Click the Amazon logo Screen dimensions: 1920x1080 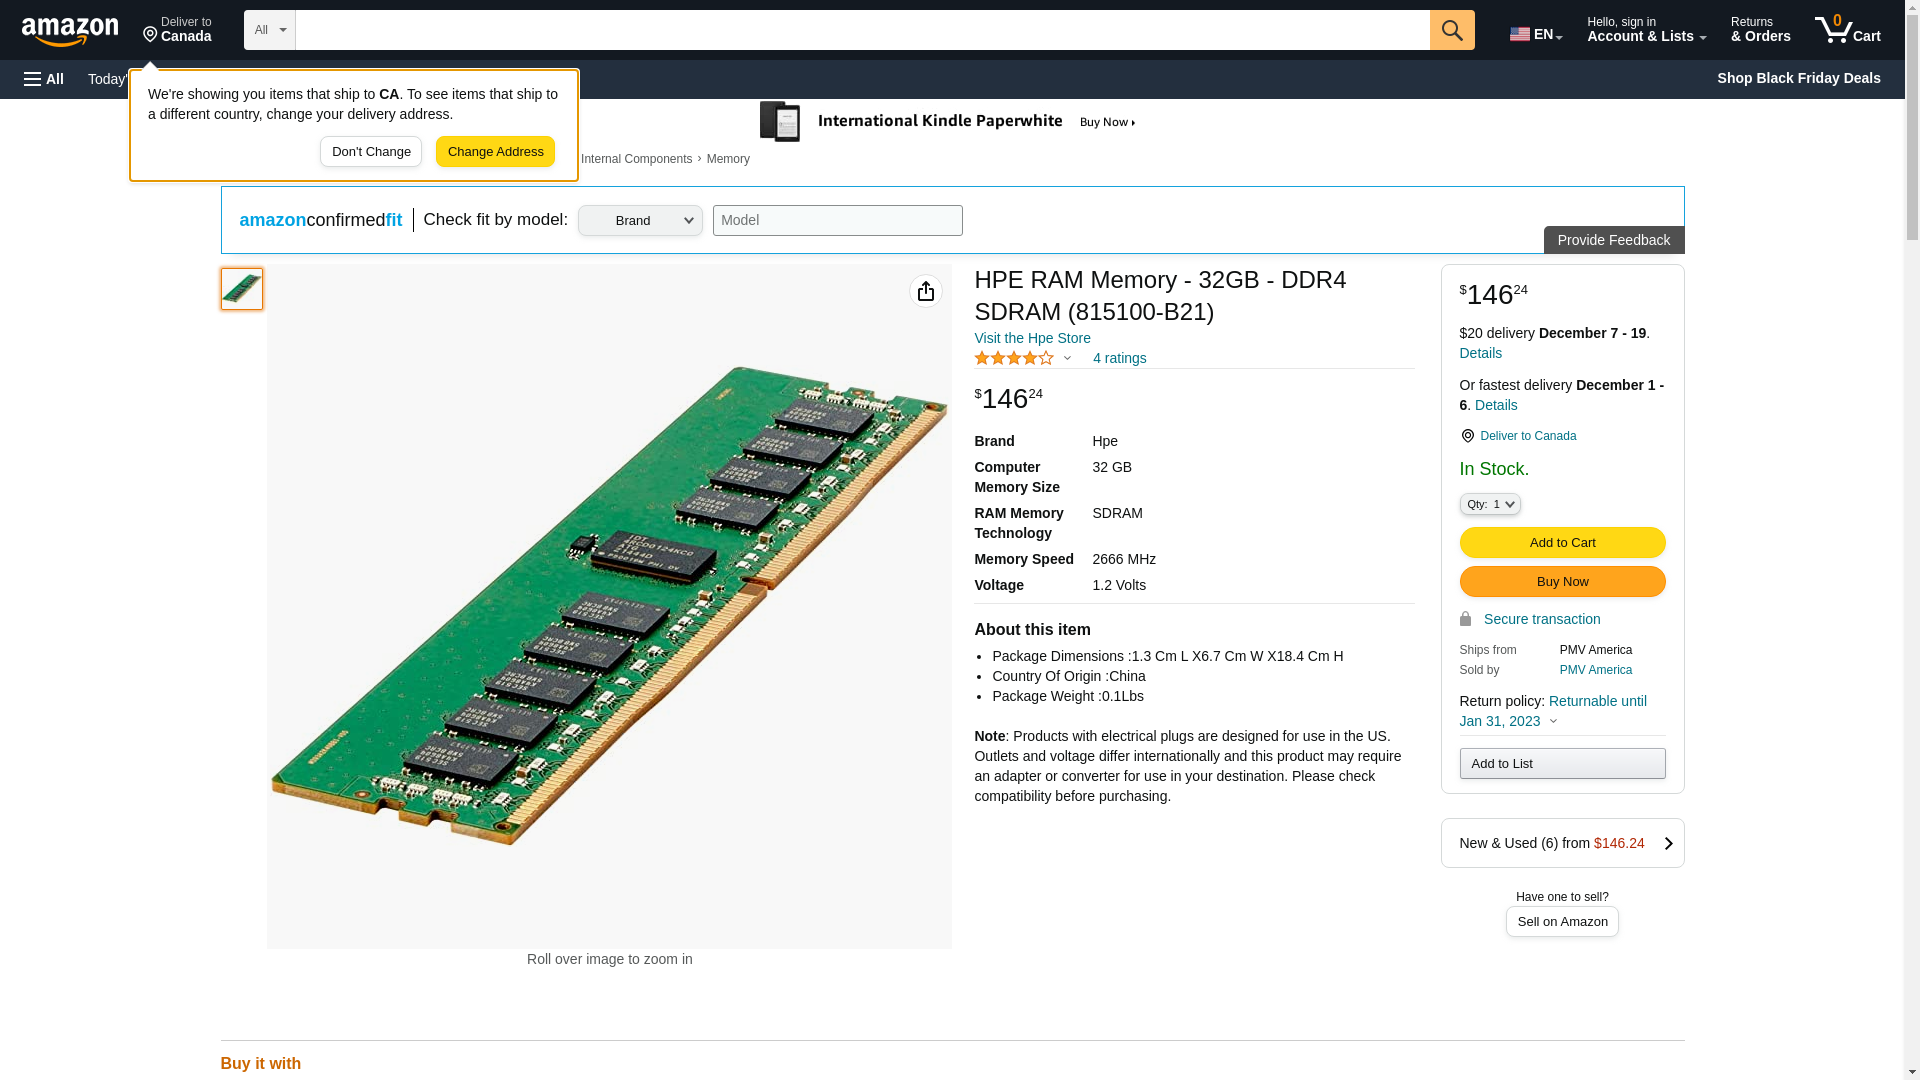(70, 31)
